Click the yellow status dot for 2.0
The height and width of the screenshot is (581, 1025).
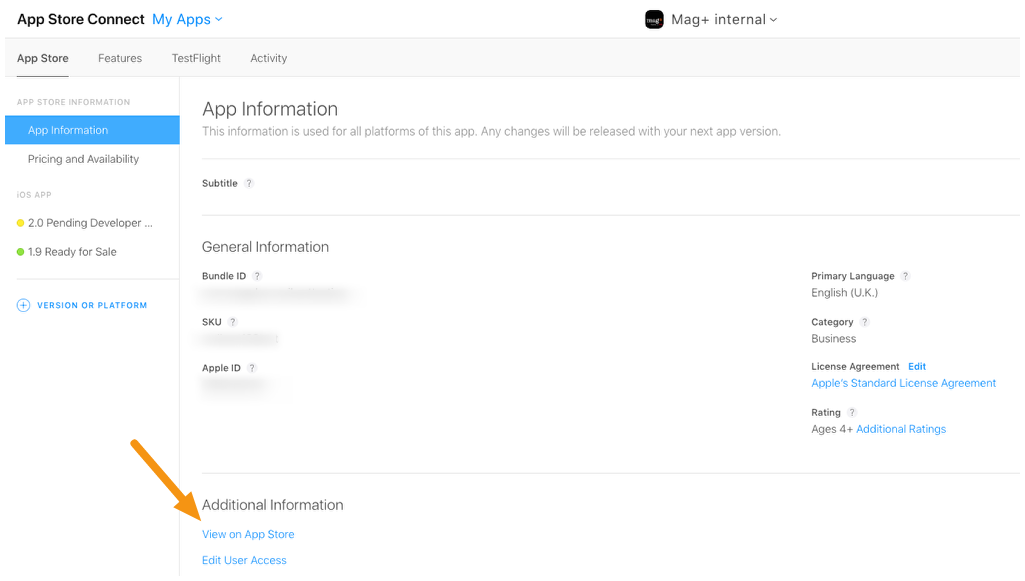coord(20,223)
